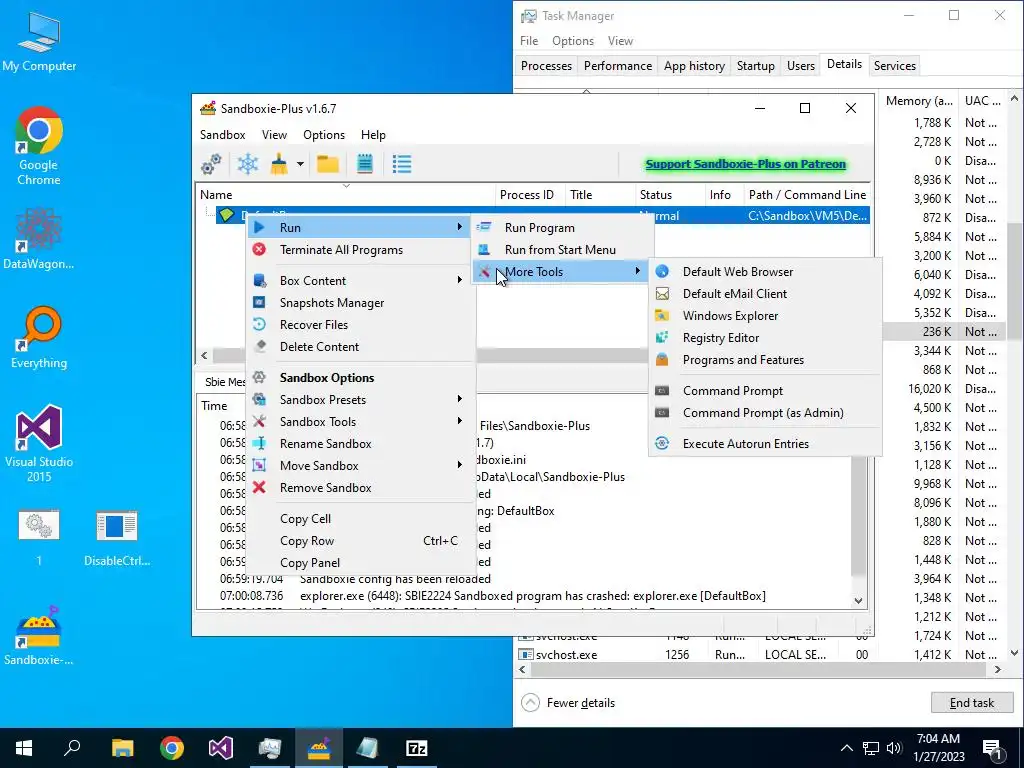Viewport: 1024px width, 768px height.
Task: Click the Registry Editor icon
Action: [x=662, y=338]
